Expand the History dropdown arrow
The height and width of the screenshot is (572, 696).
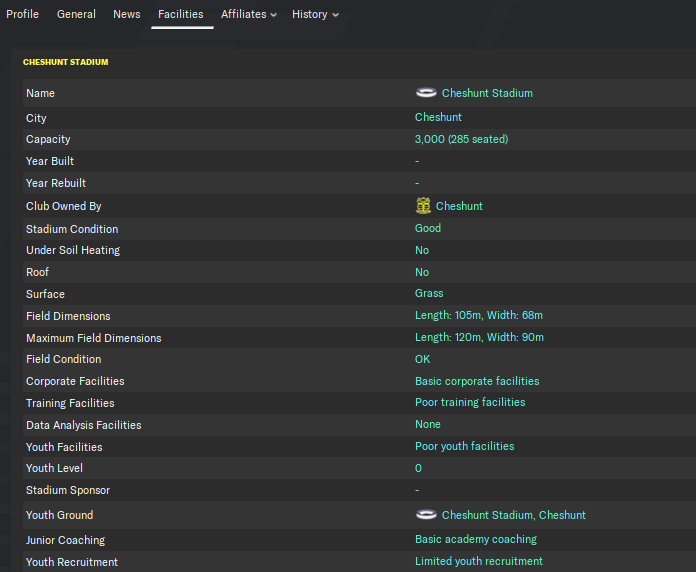[335, 15]
